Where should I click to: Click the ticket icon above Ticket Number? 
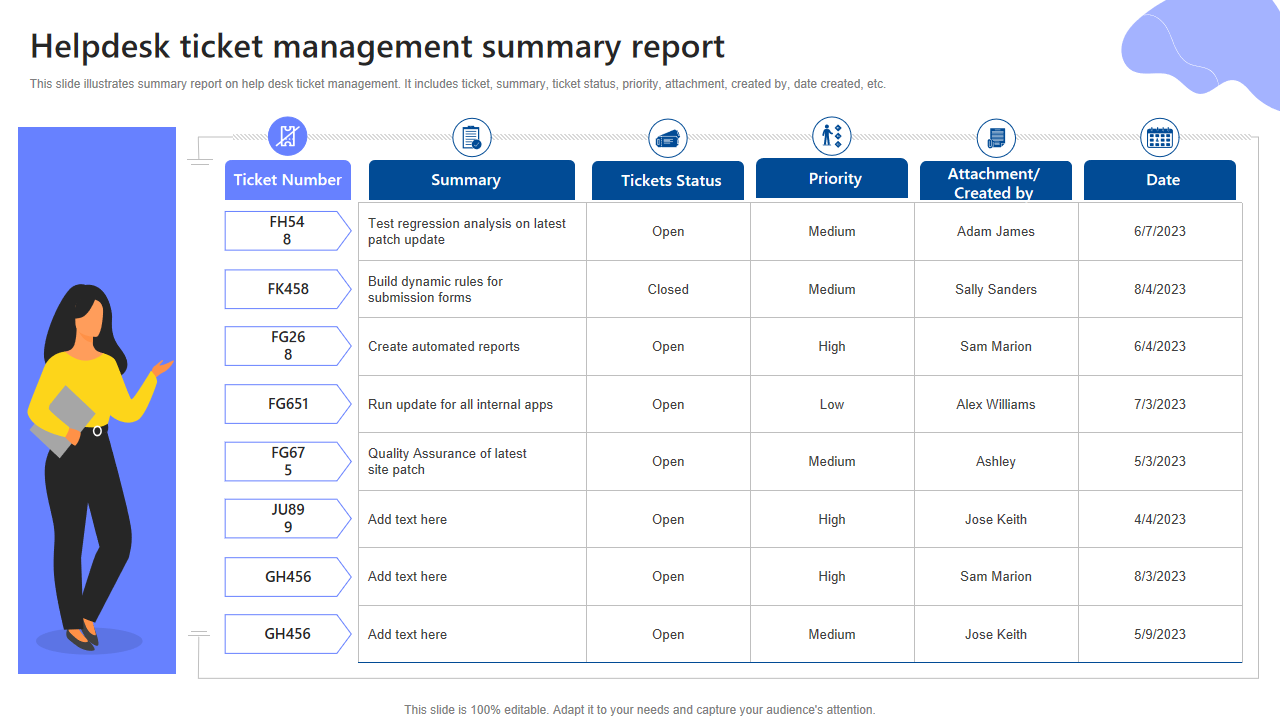click(288, 136)
